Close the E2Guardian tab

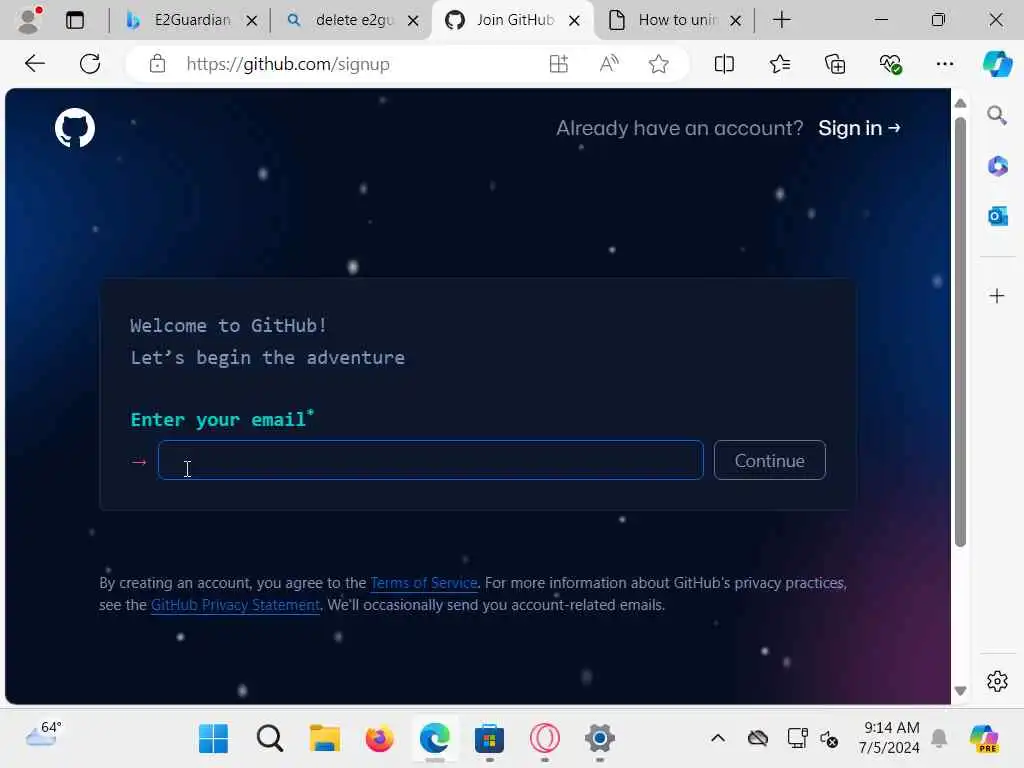click(251, 21)
